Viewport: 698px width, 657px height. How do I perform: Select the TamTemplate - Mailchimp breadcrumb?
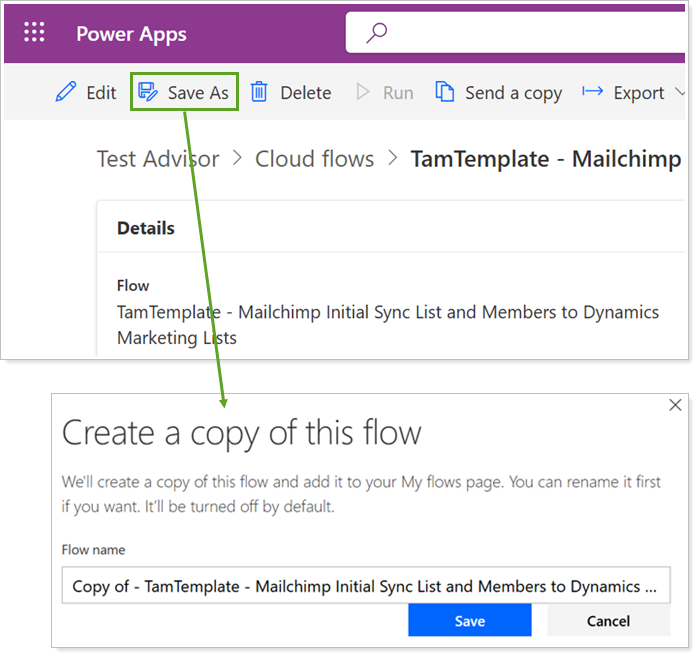tap(545, 159)
